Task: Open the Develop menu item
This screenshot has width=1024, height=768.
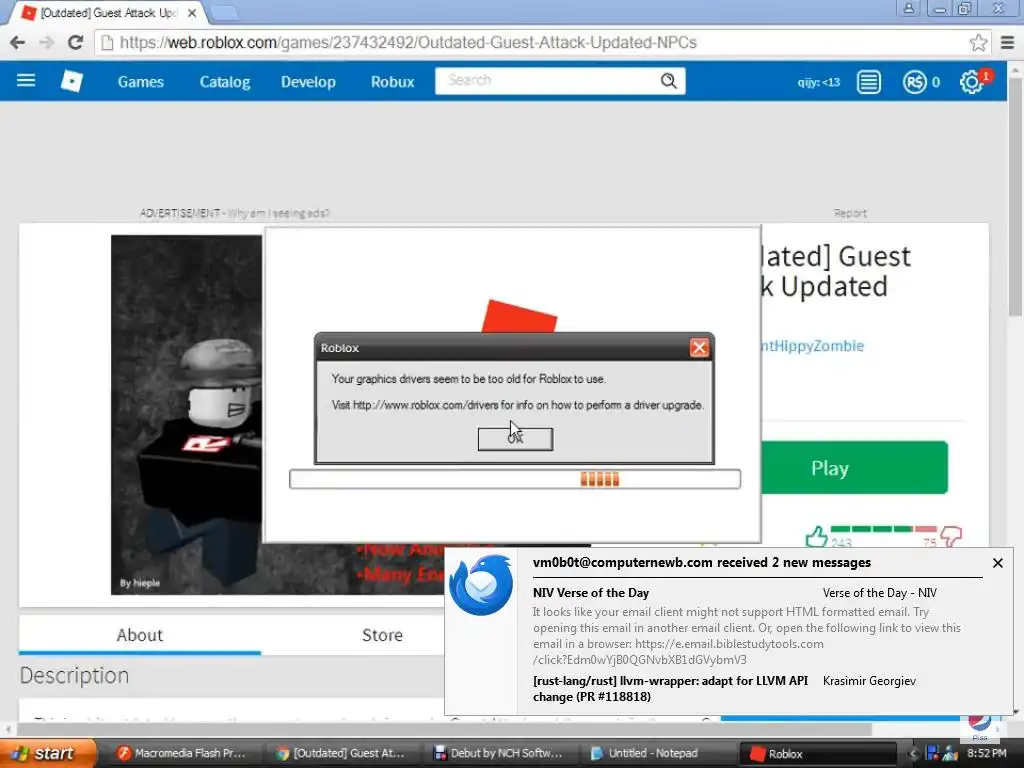Action: pos(308,82)
